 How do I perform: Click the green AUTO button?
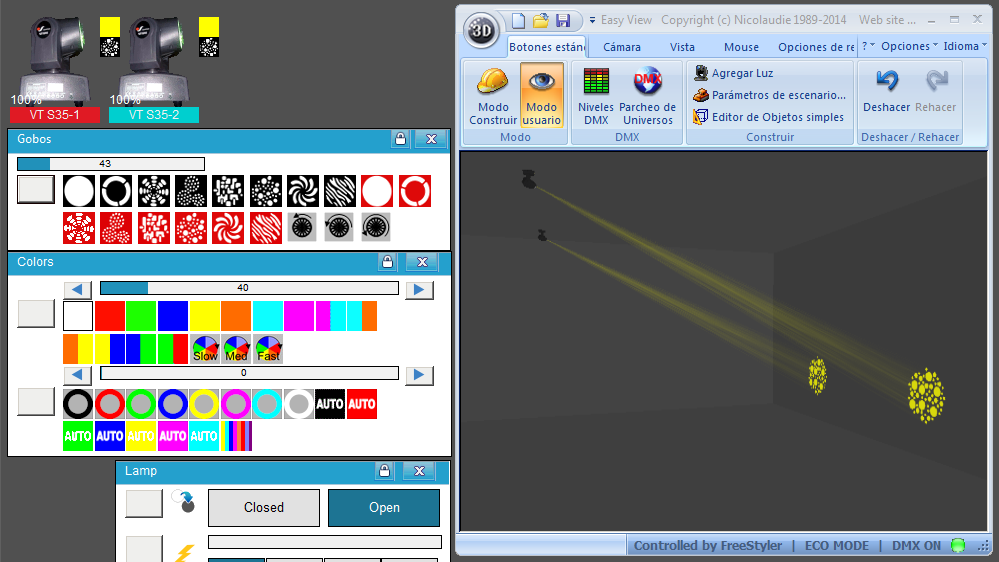click(78, 436)
